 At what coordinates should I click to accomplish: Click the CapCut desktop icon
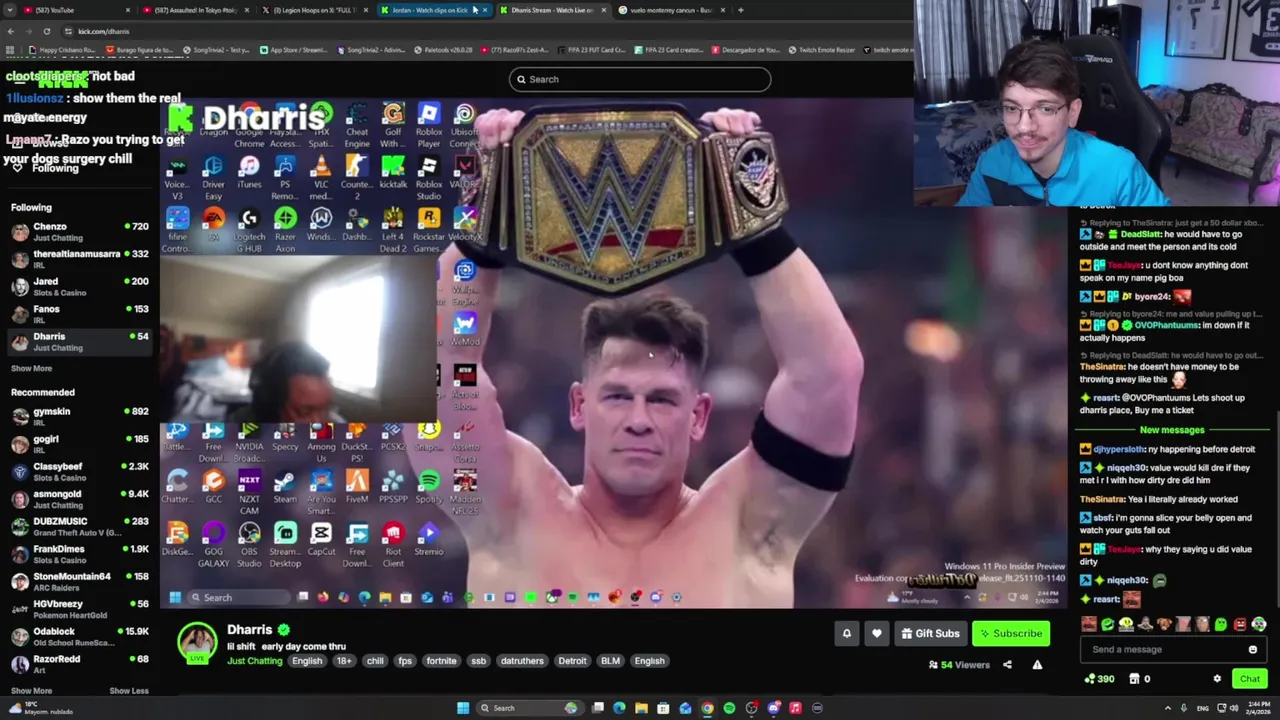click(321, 540)
